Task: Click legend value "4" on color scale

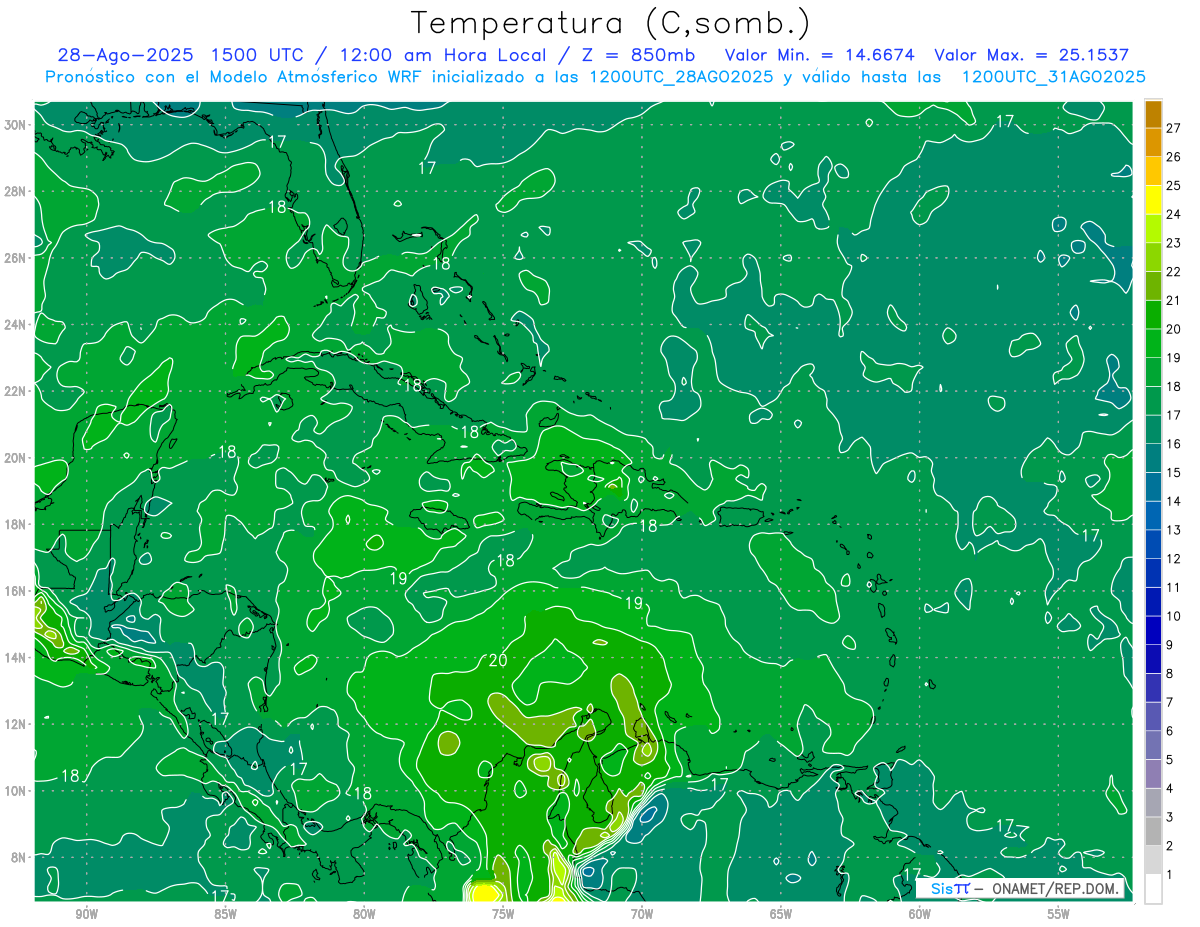Action: 1170,789
